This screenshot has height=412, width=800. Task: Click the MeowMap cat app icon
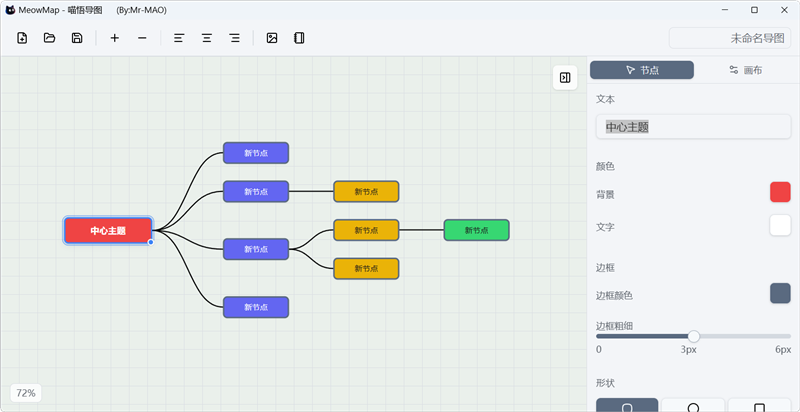click(10, 10)
